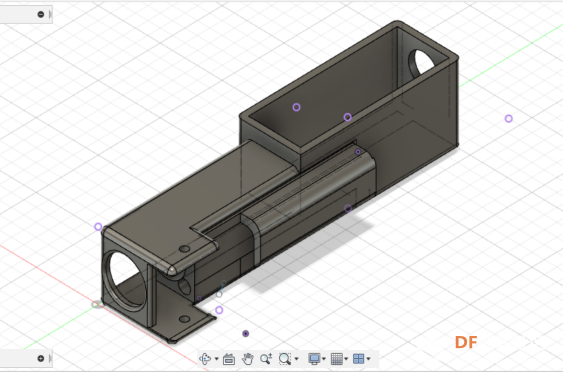
Task: Click the Zoom Window magnifier icon
Action: (285, 358)
